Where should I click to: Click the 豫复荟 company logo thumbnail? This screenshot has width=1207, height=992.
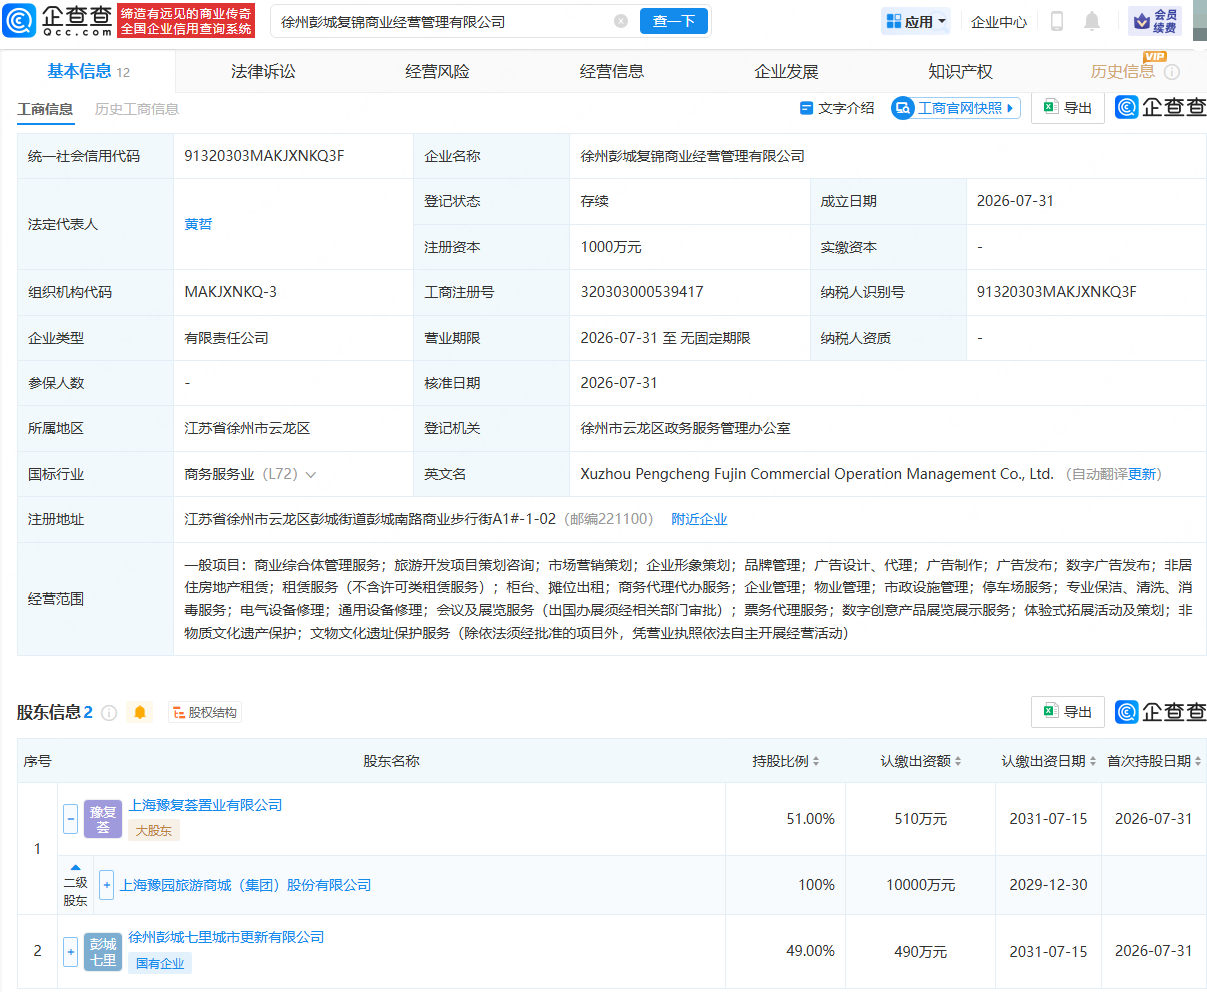click(103, 819)
